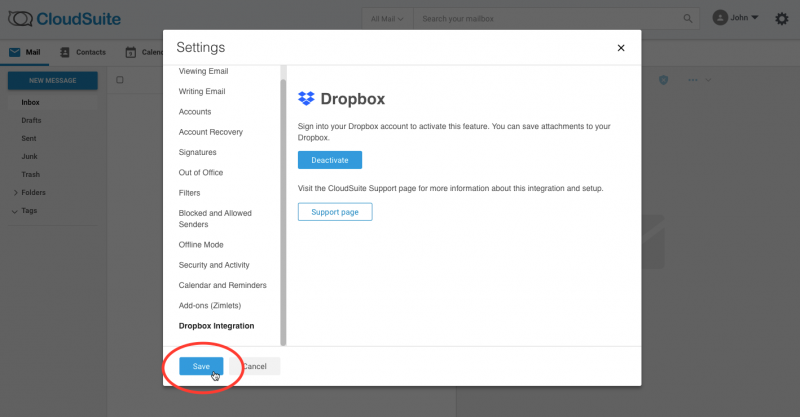Close the Settings dialog
This screenshot has width=800, height=417.
tap(621, 48)
